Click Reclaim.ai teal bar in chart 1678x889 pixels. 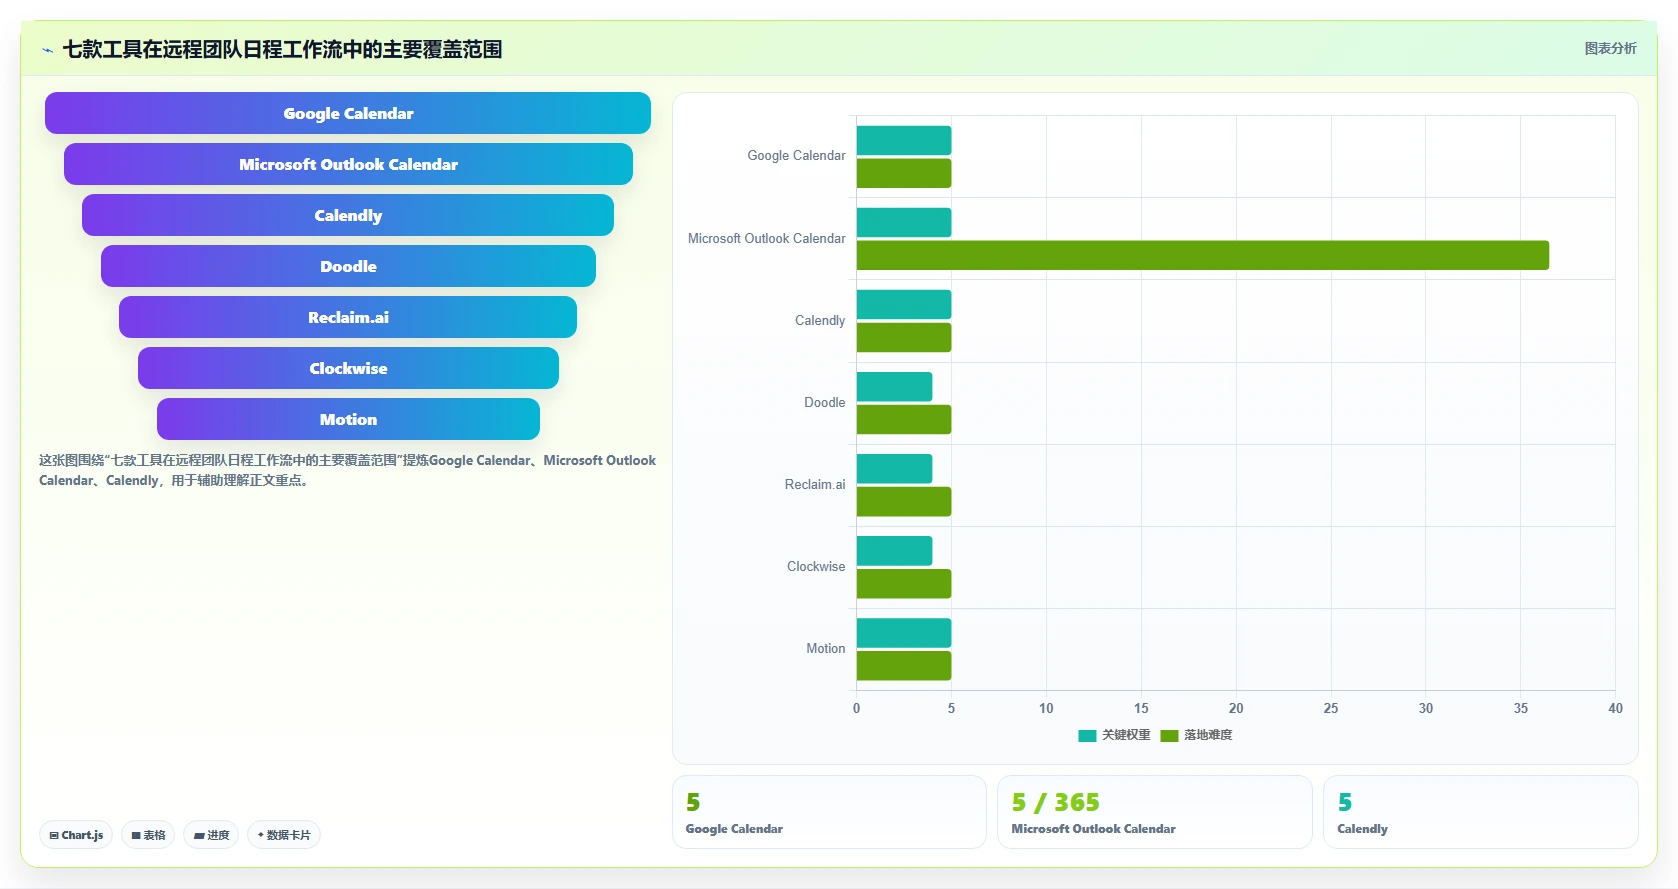(894, 468)
